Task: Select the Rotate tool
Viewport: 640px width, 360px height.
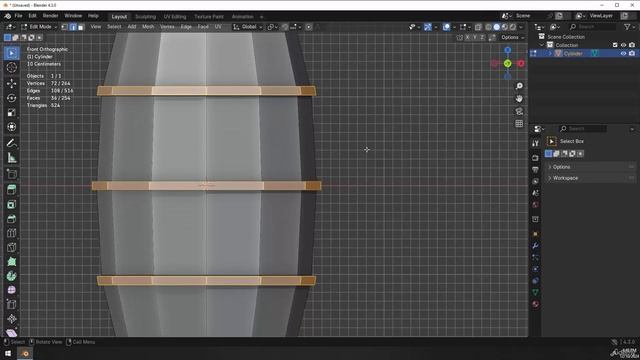Action: tap(11, 98)
